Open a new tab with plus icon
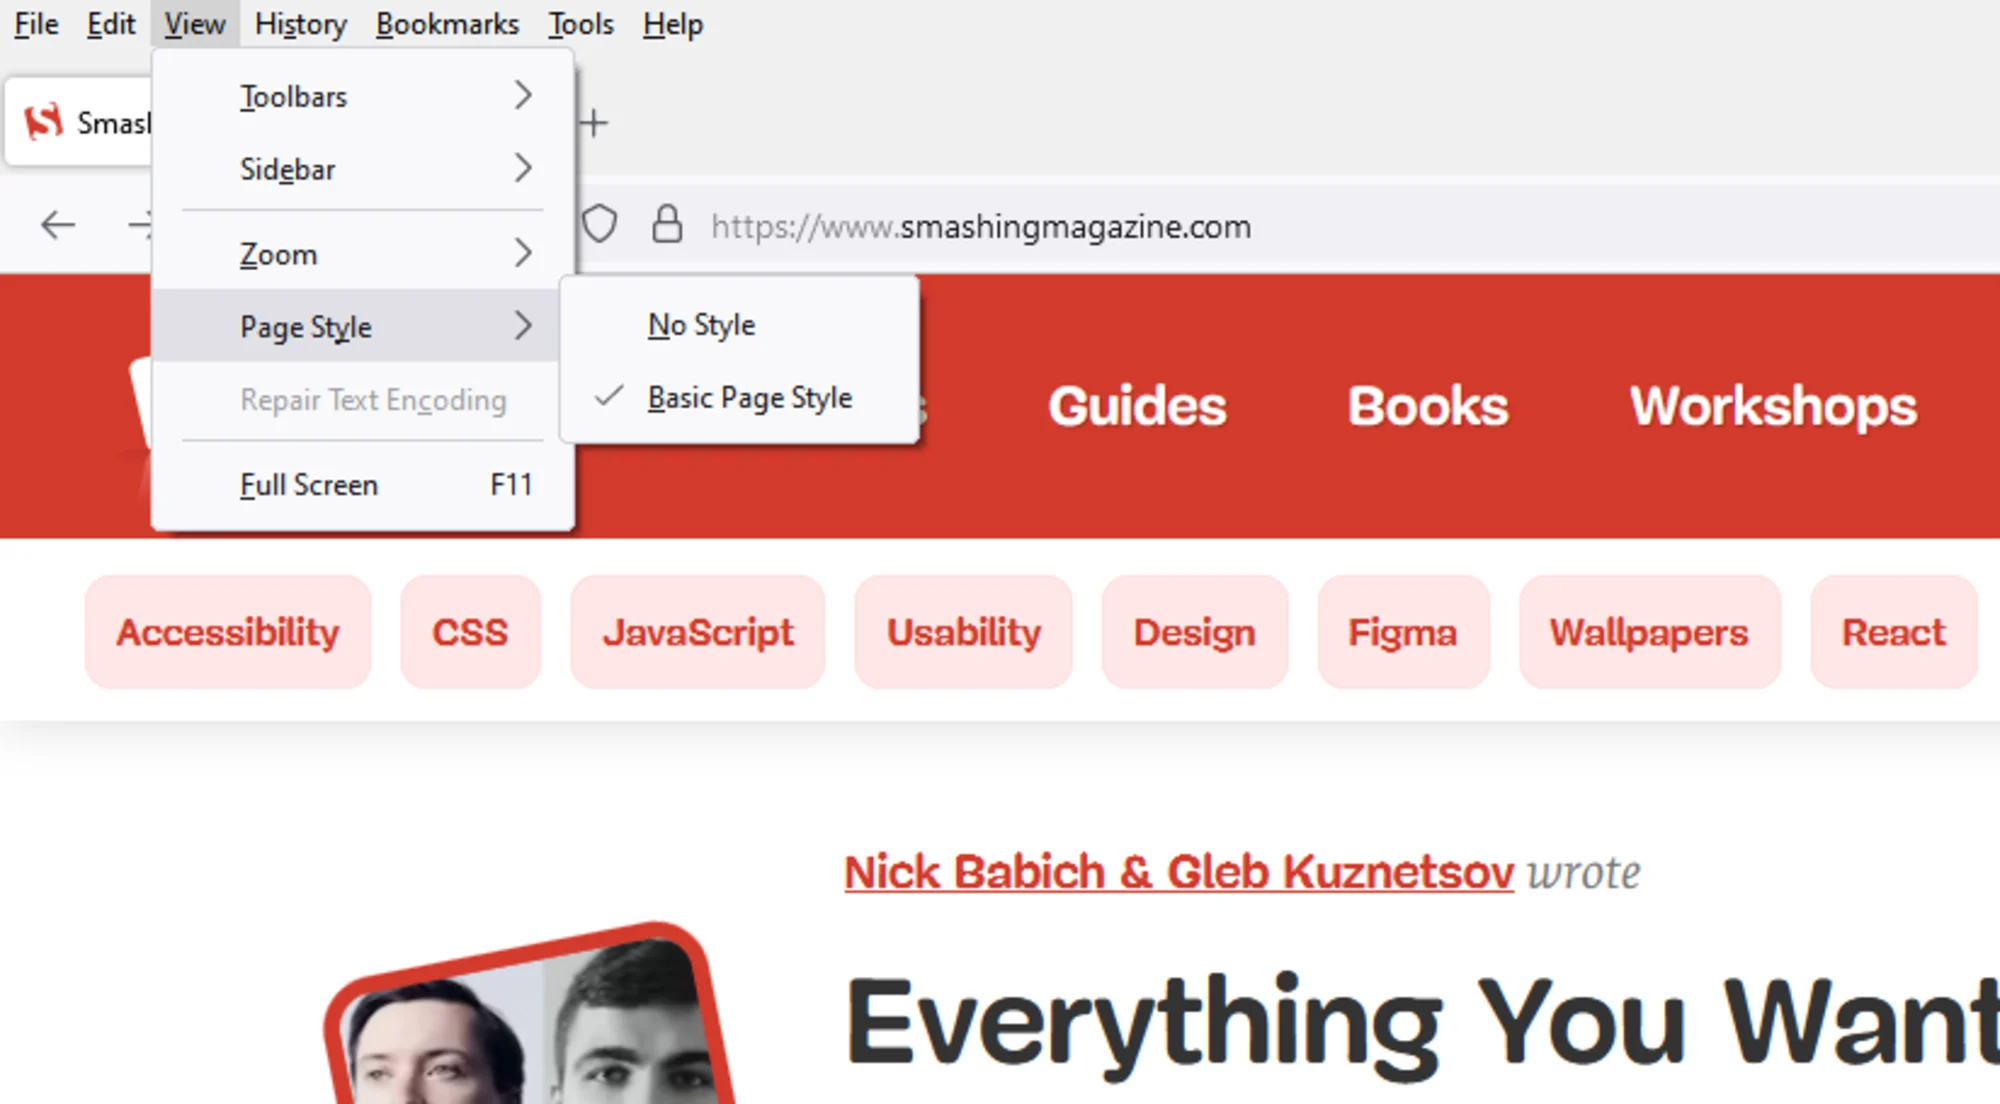 point(593,123)
